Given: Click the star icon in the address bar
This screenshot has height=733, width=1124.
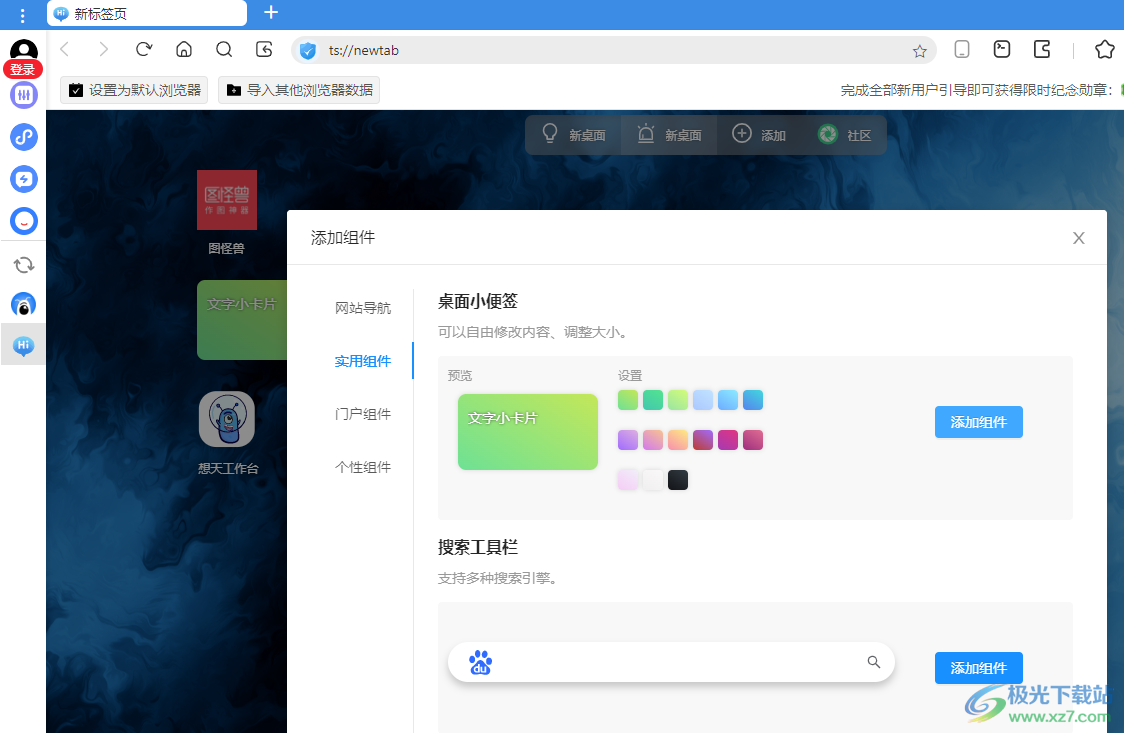Looking at the screenshot, I should (x=919, y=50).
